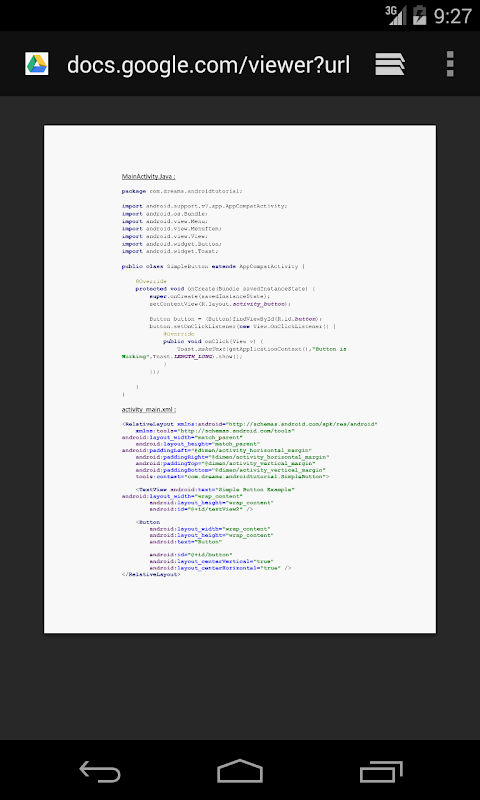Open the three-dot overflow menu

pos(450,64)
